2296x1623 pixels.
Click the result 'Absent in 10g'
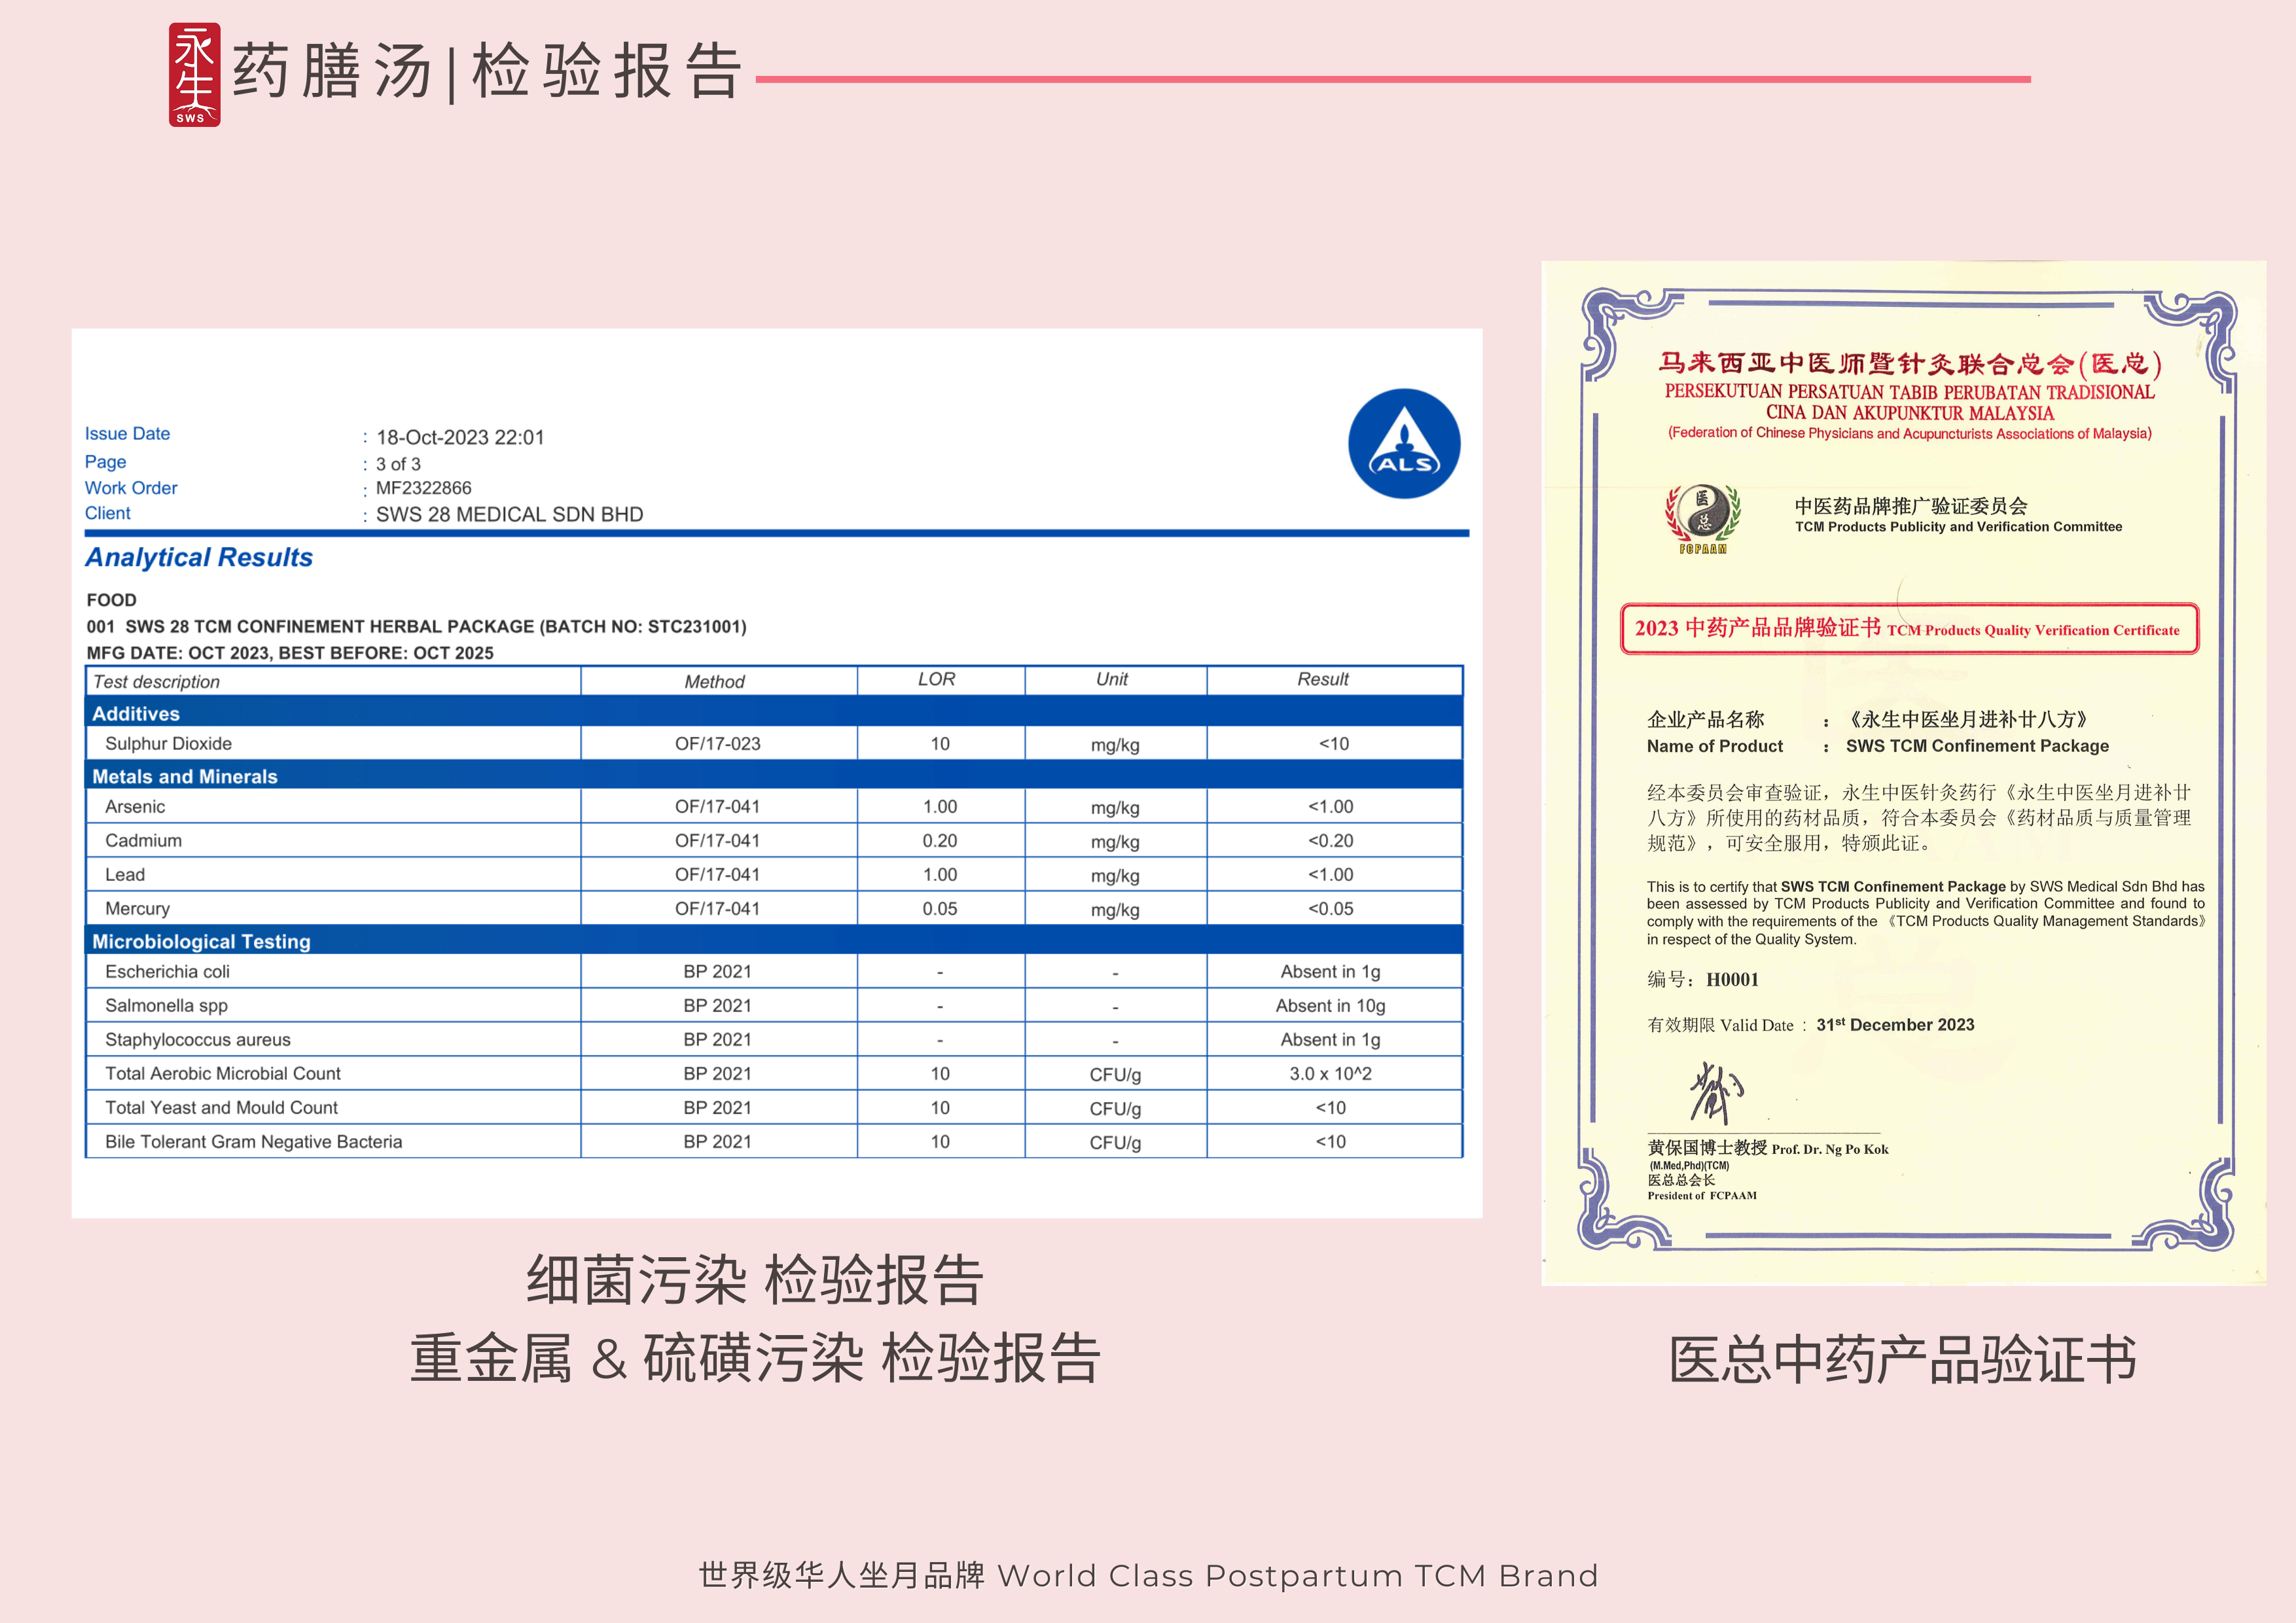(x=1330, y=1005)
